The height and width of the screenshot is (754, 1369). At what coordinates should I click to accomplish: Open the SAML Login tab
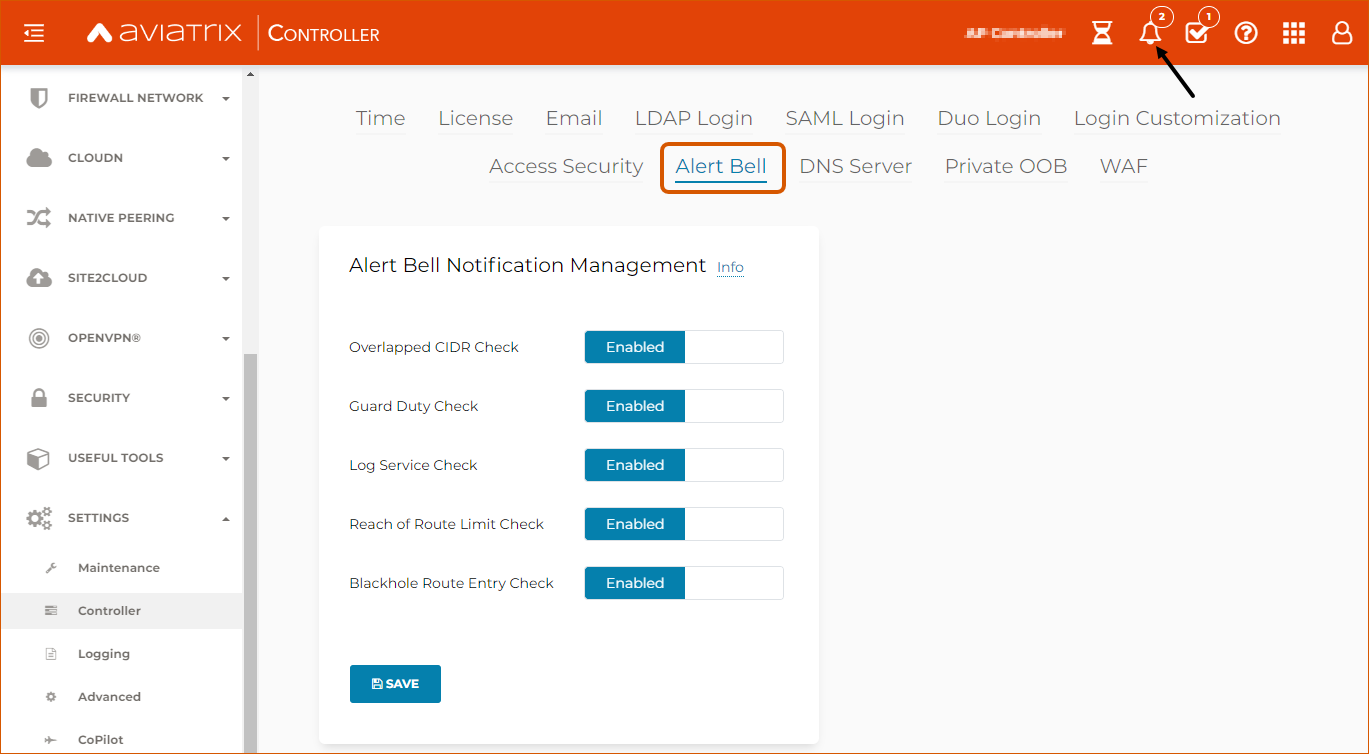tap(844, 117)
